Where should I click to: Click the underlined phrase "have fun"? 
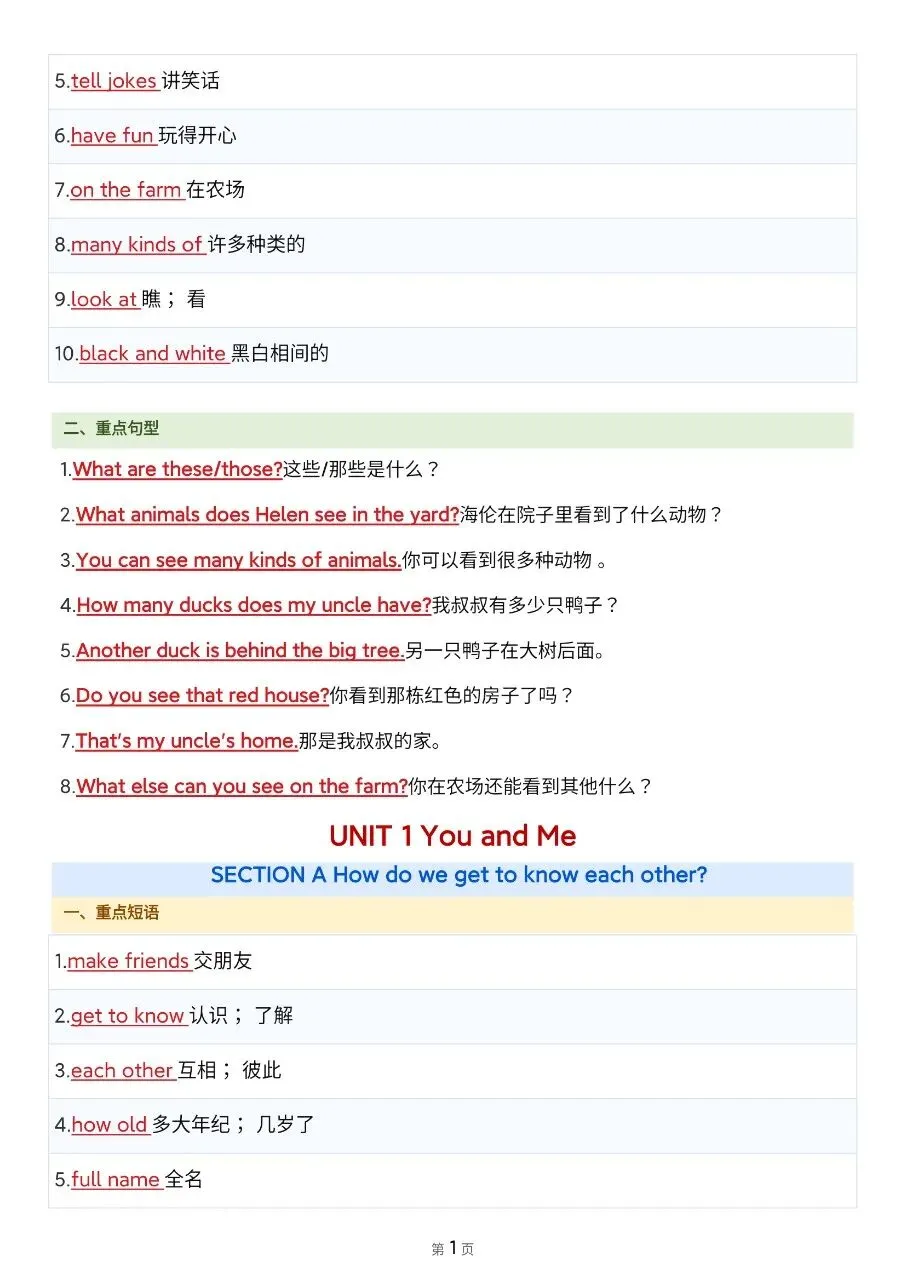(x=112, y=135)
